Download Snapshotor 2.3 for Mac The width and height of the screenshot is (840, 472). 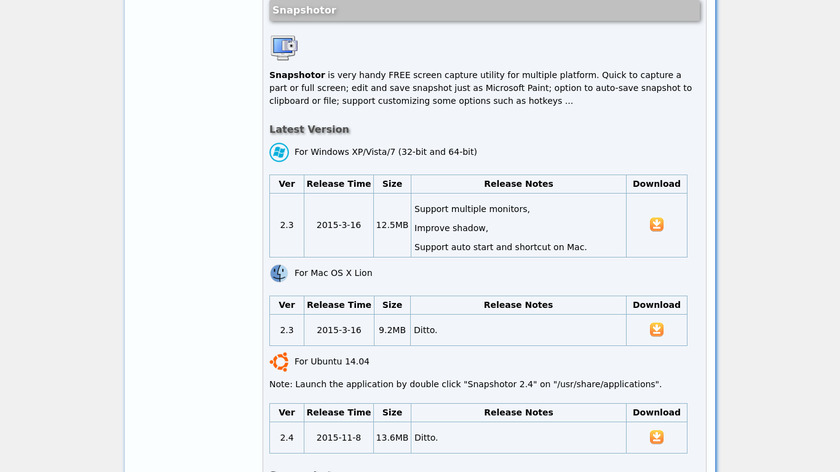pyautogui.click(x=656, y=329)
